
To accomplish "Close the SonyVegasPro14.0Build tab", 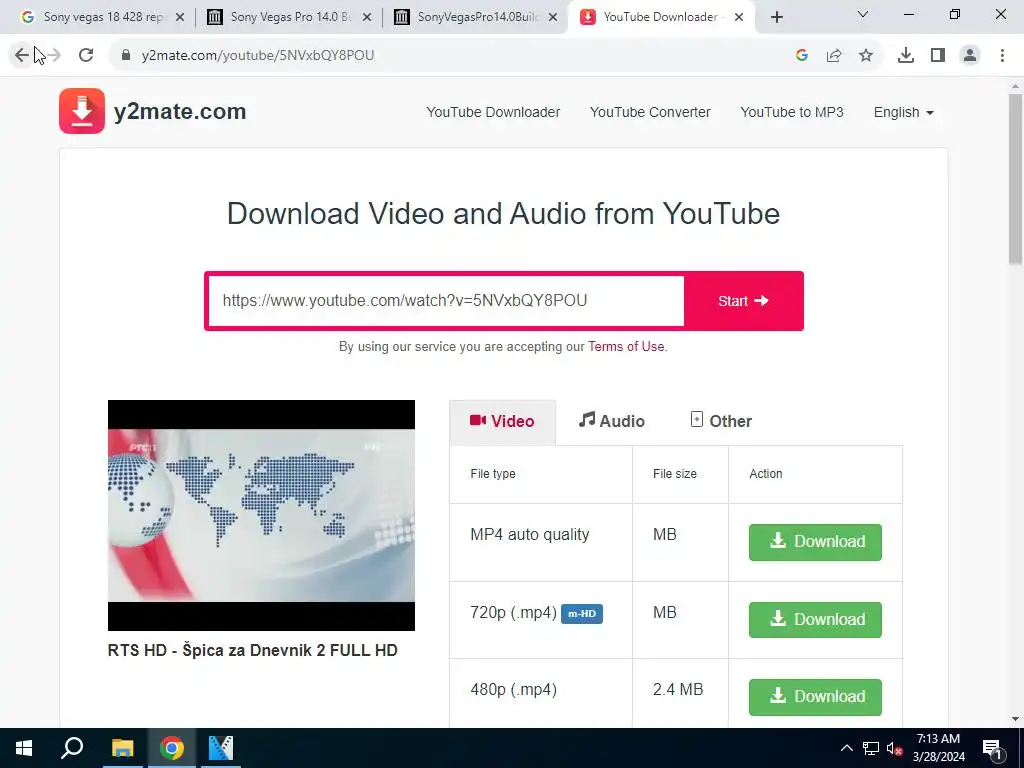I will (x=553, y=18).
